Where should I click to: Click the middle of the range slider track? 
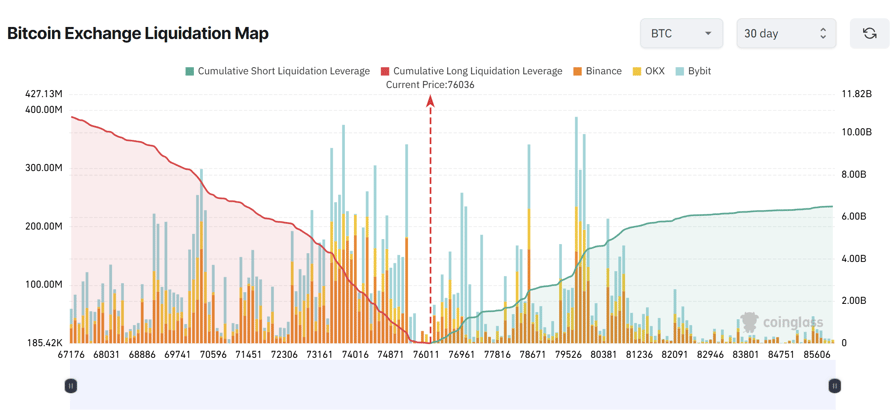[x=452, y=386]
